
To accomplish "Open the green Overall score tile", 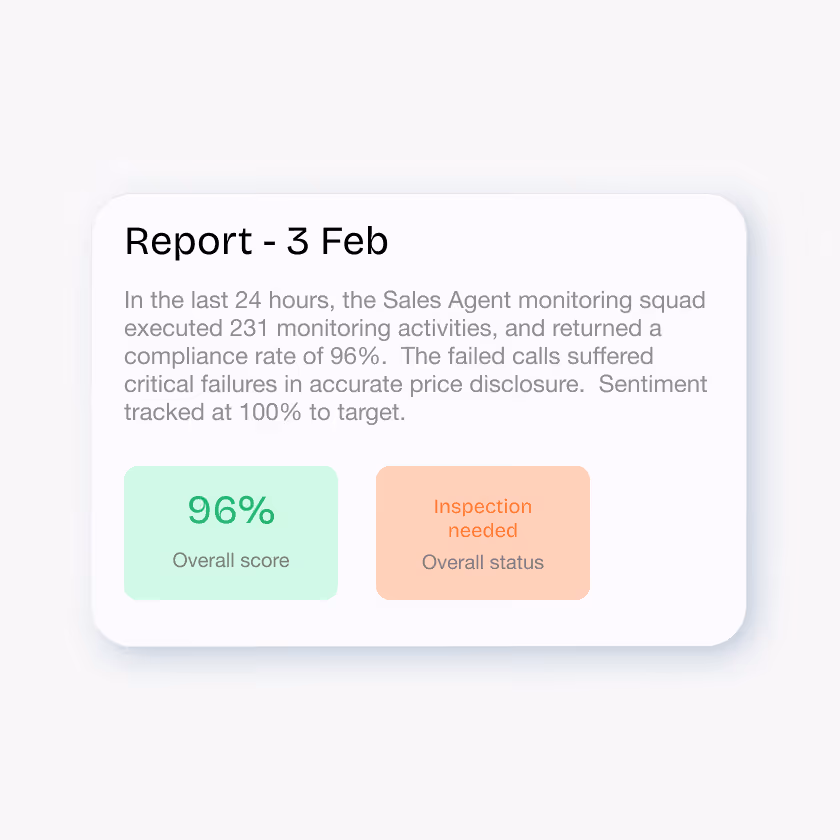I will coord(231,532).
